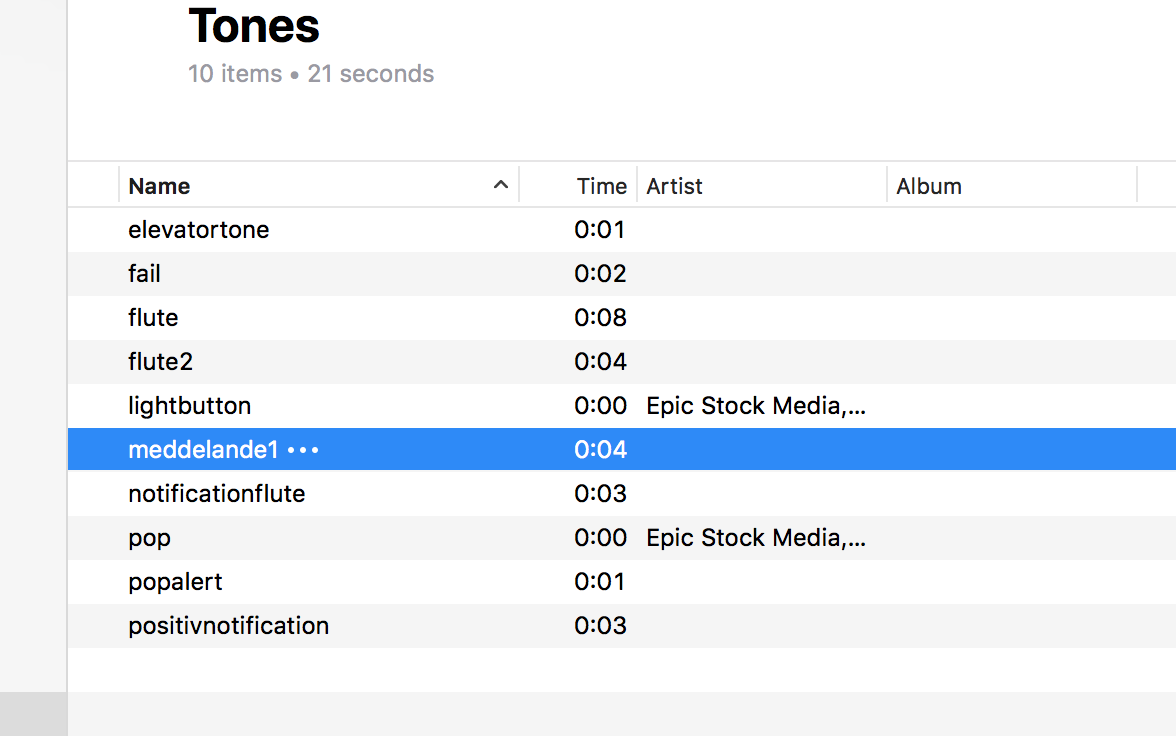Click Epic Stock Media artist on pop row
Screen dimensions: 1176x736
[x=756, y=538]
